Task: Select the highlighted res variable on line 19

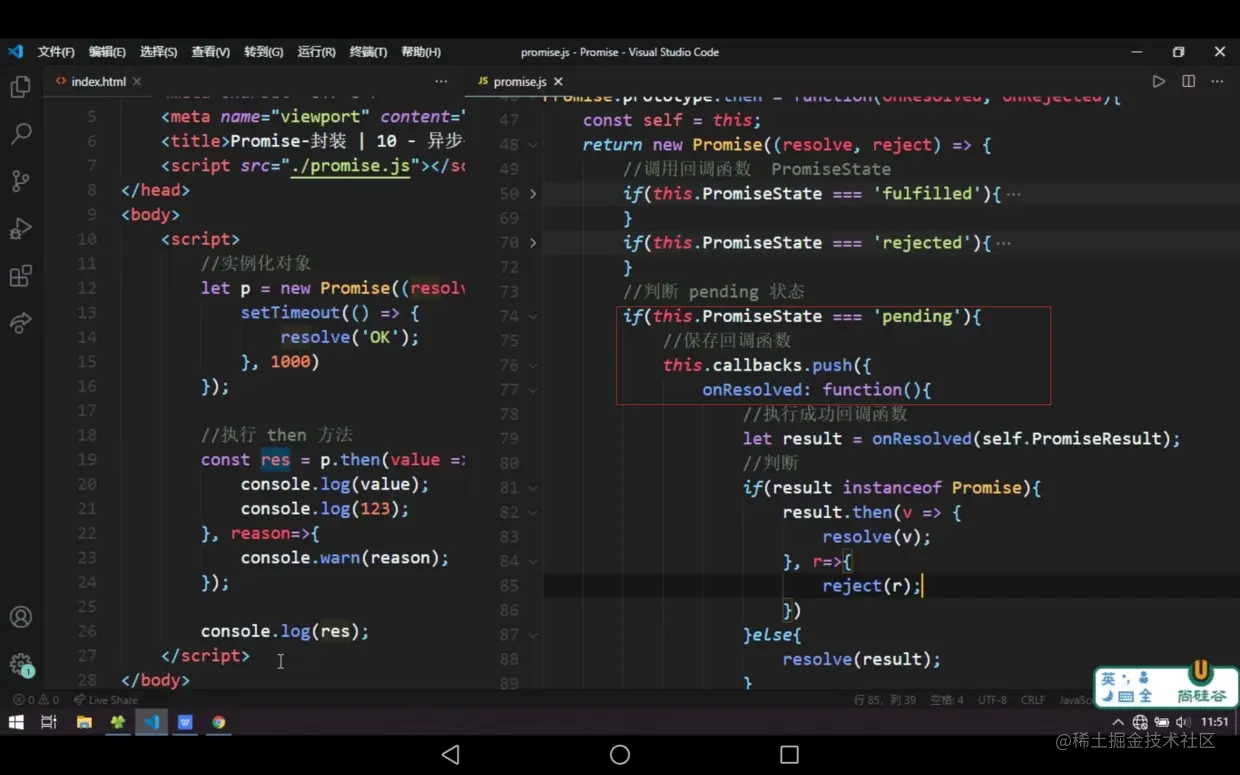Action: [x=275, y=460]
